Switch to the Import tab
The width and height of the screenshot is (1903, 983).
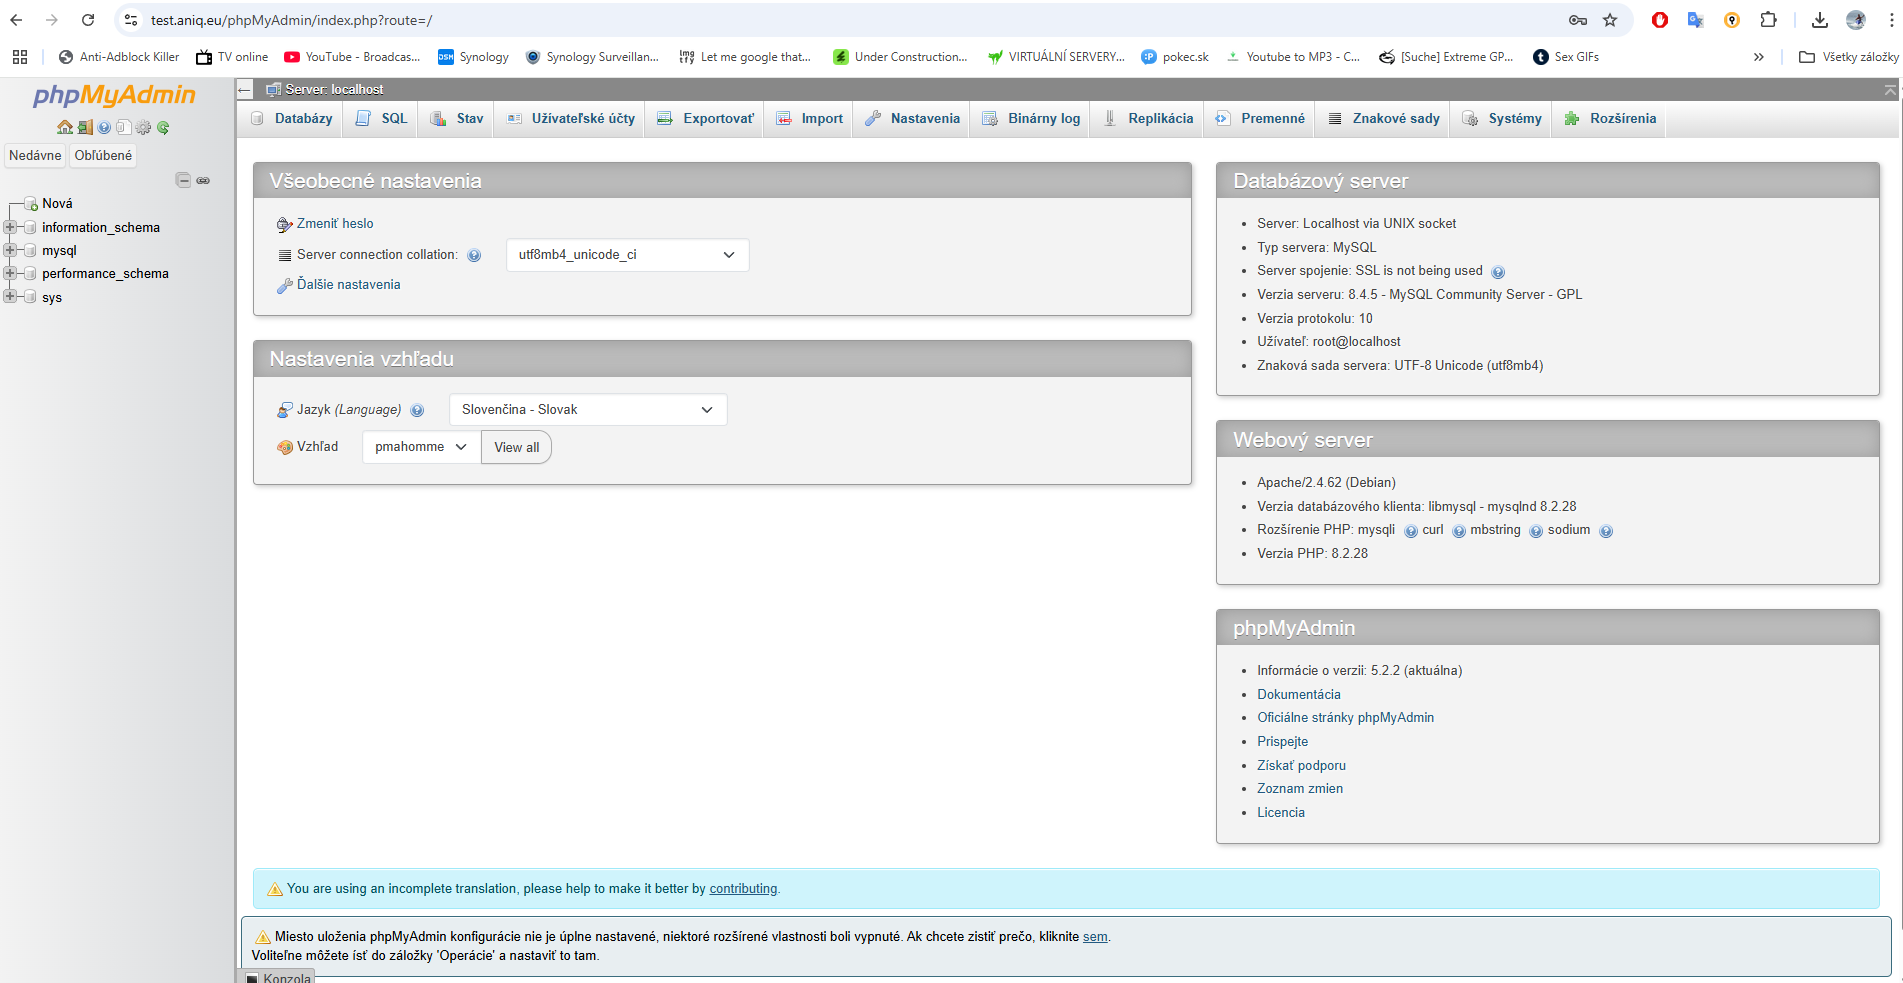(808, 118)
